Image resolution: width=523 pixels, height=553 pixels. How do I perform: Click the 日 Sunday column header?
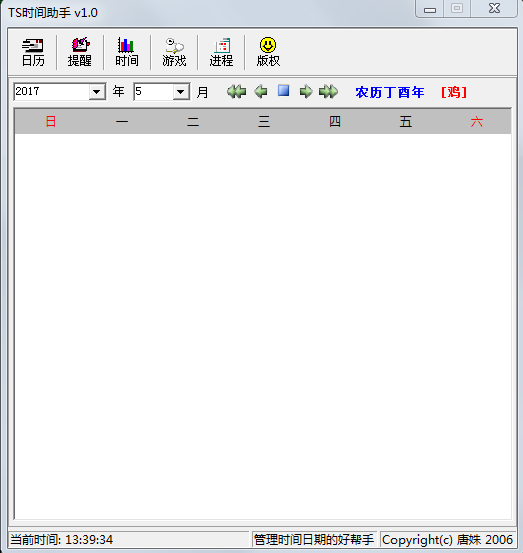point(51,122)
